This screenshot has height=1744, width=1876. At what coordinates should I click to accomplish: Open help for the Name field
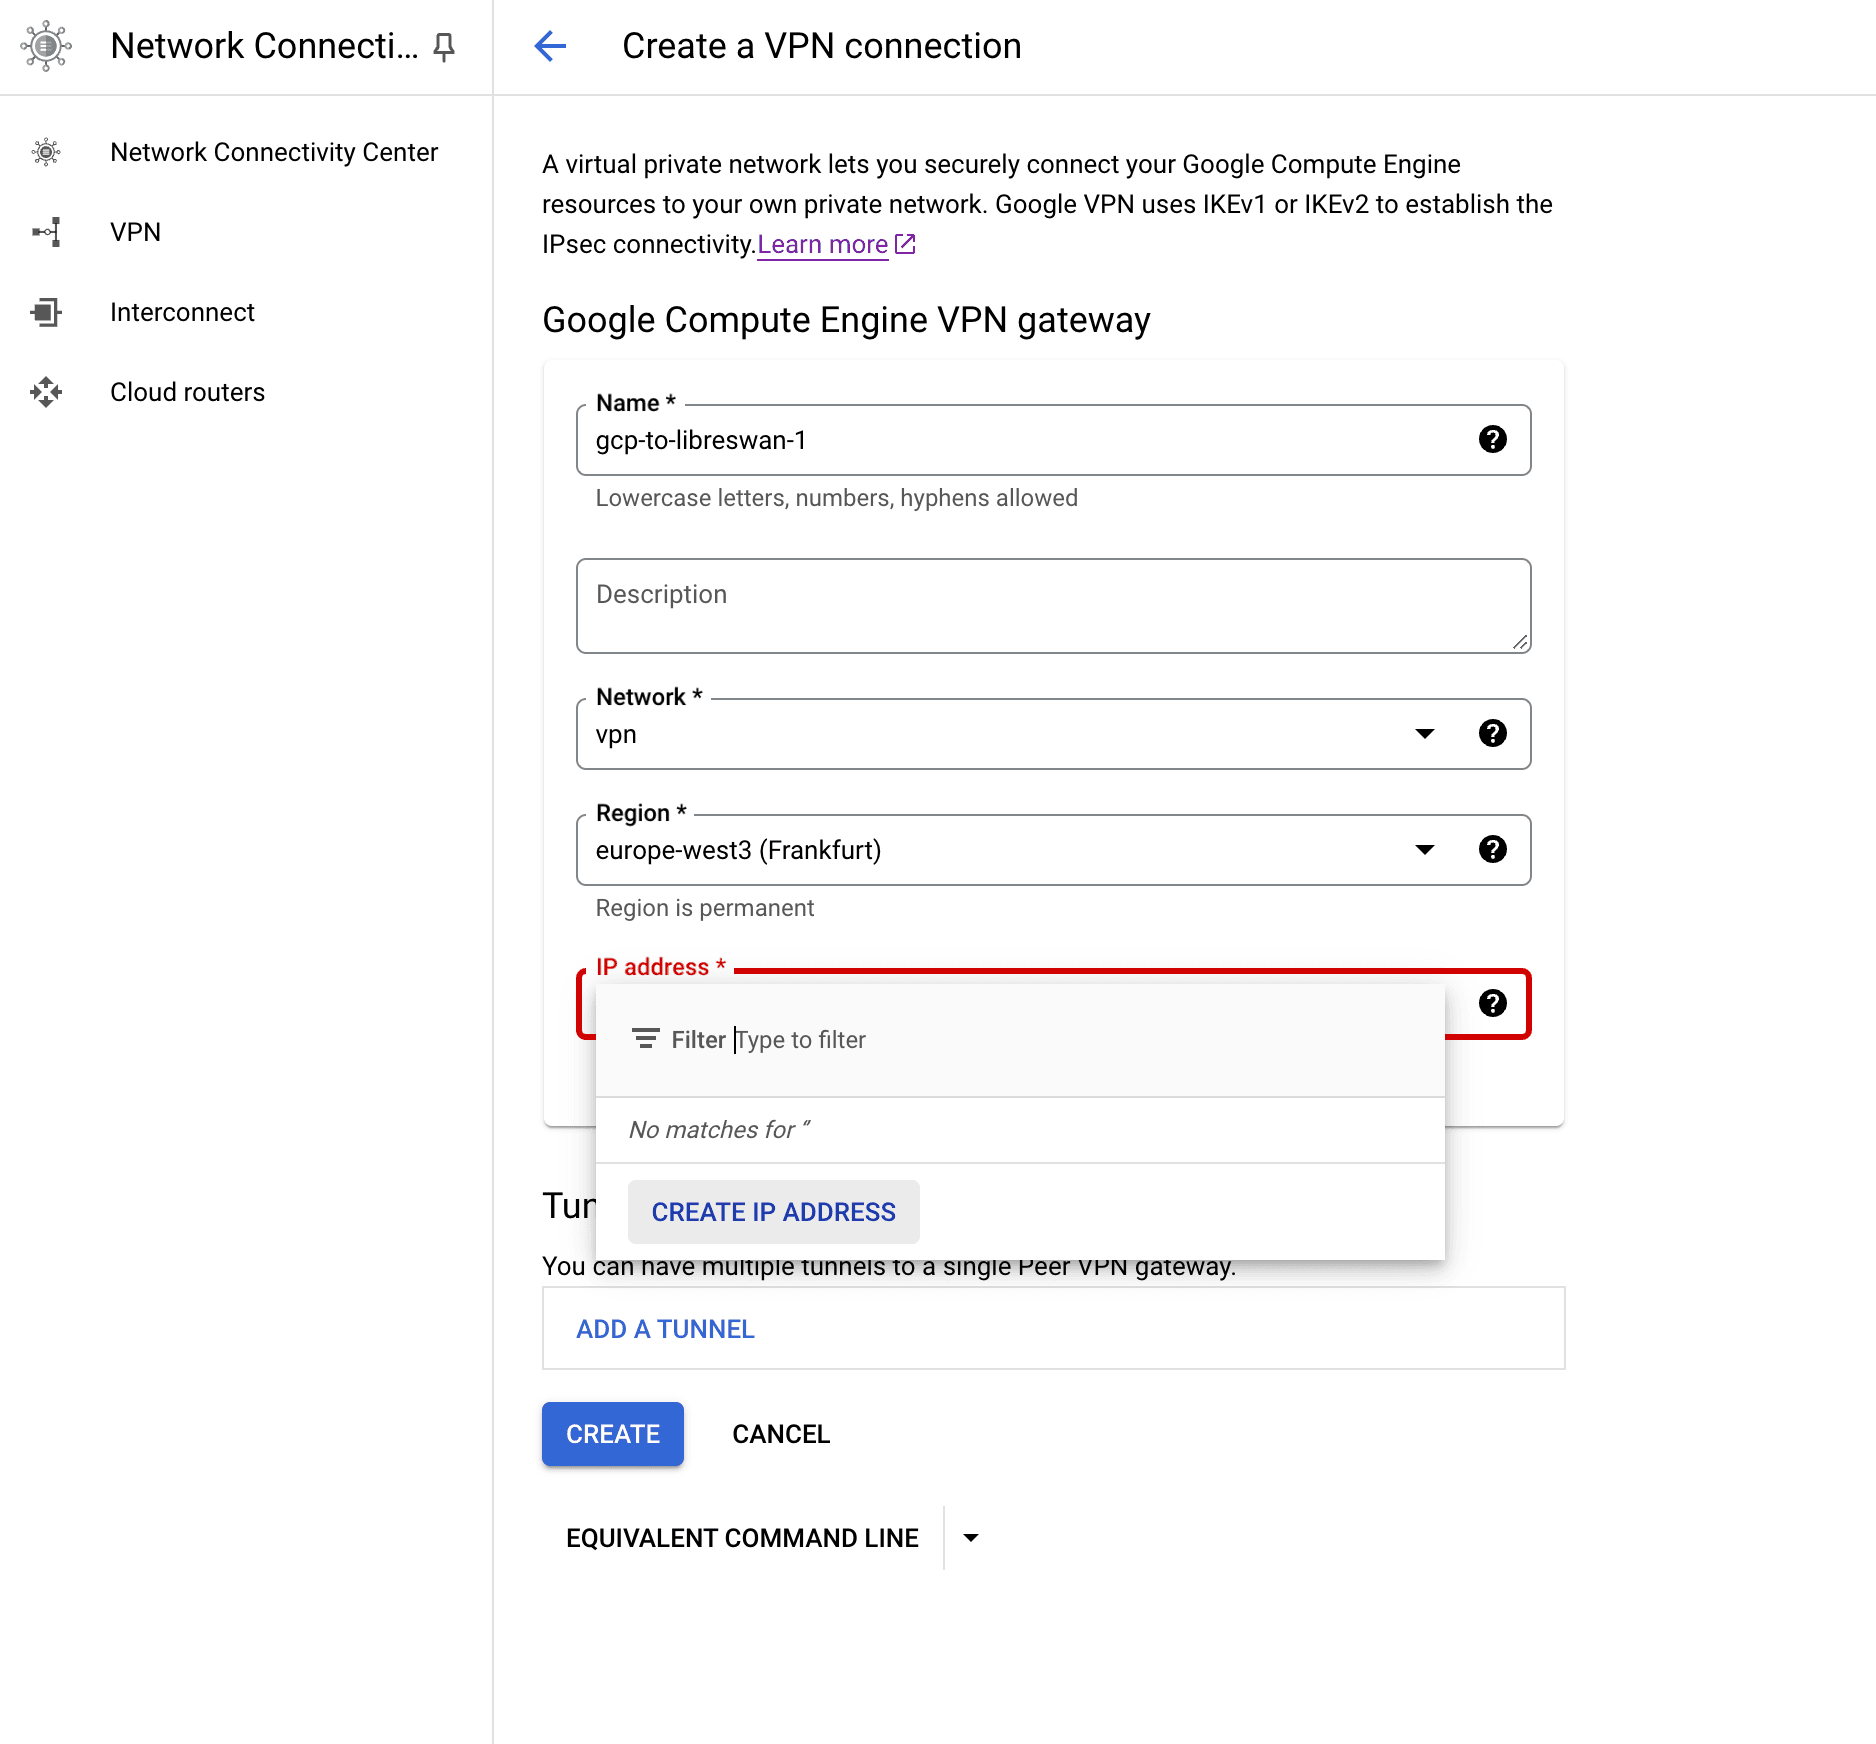click(1492, 439)
